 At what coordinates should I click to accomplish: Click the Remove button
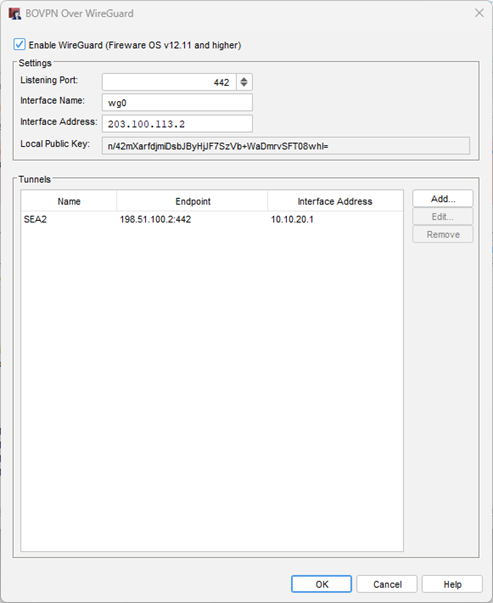click(443, 234)
